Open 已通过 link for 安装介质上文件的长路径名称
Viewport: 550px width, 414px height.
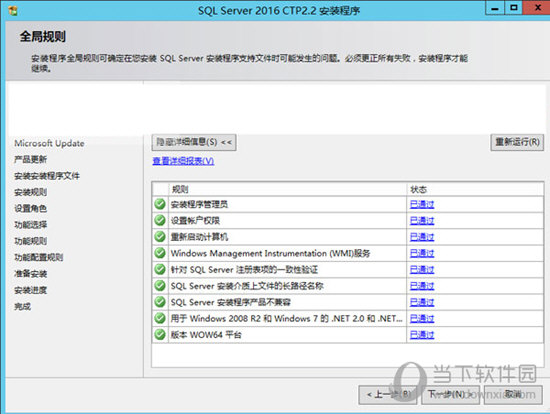(422, 286)
